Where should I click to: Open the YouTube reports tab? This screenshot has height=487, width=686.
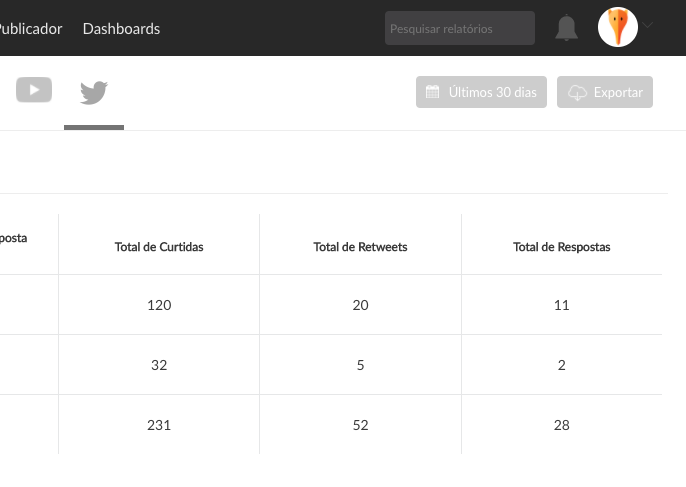click(34, 90)
